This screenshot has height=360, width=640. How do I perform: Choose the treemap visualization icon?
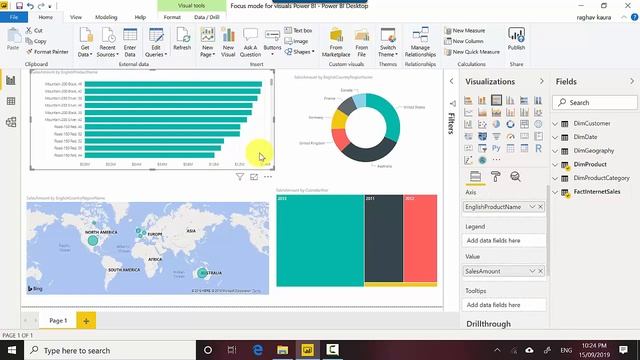[x=524, y=124]
